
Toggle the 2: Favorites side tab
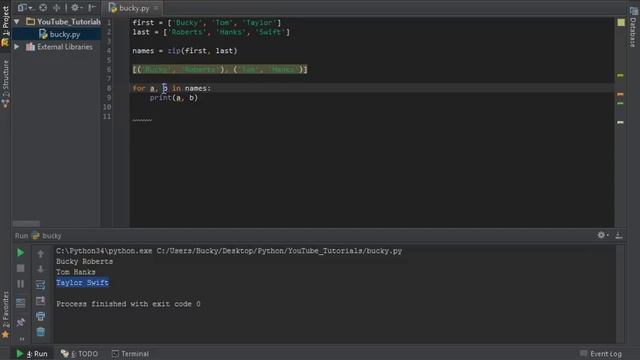(5, 314)
